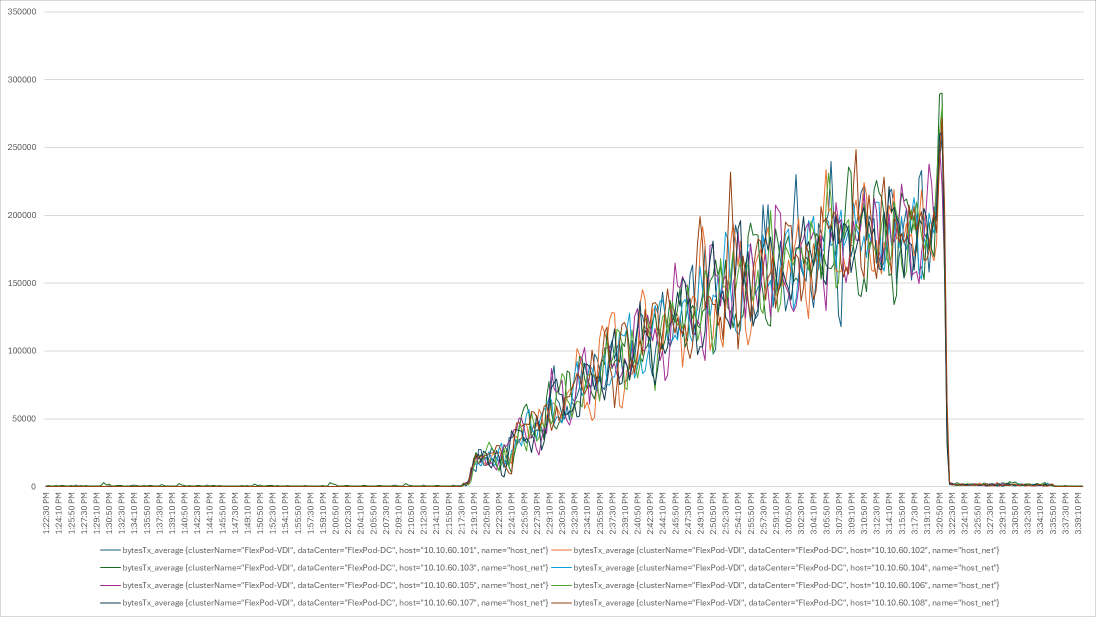Select the legend label for host "10.10.60.106"
Image resolution: width=1096 pixels, height=617 pixels.
pos(786,586)
